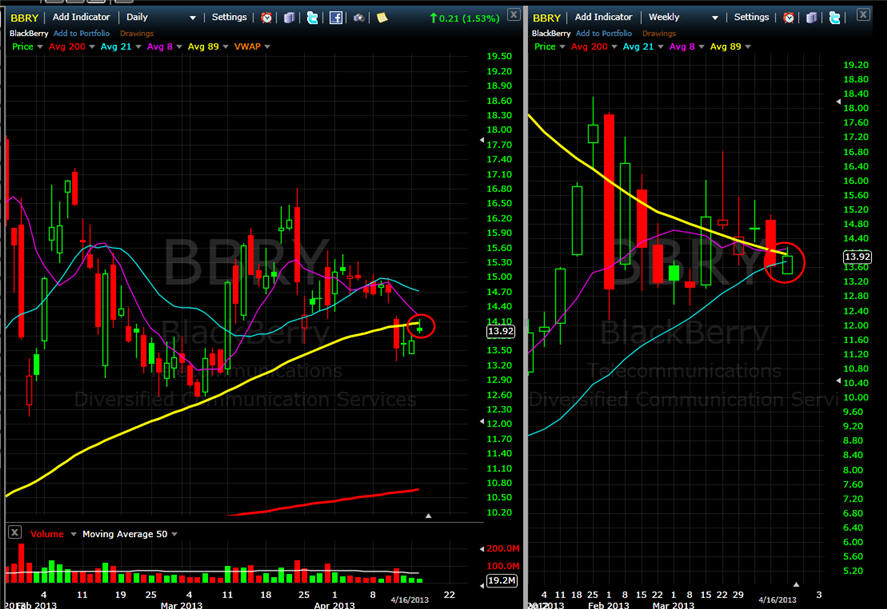Image resolution: width=887 pixels, height=609 pixels.
Task: Click the 19.2M volume tag
Action: (501, 581)
